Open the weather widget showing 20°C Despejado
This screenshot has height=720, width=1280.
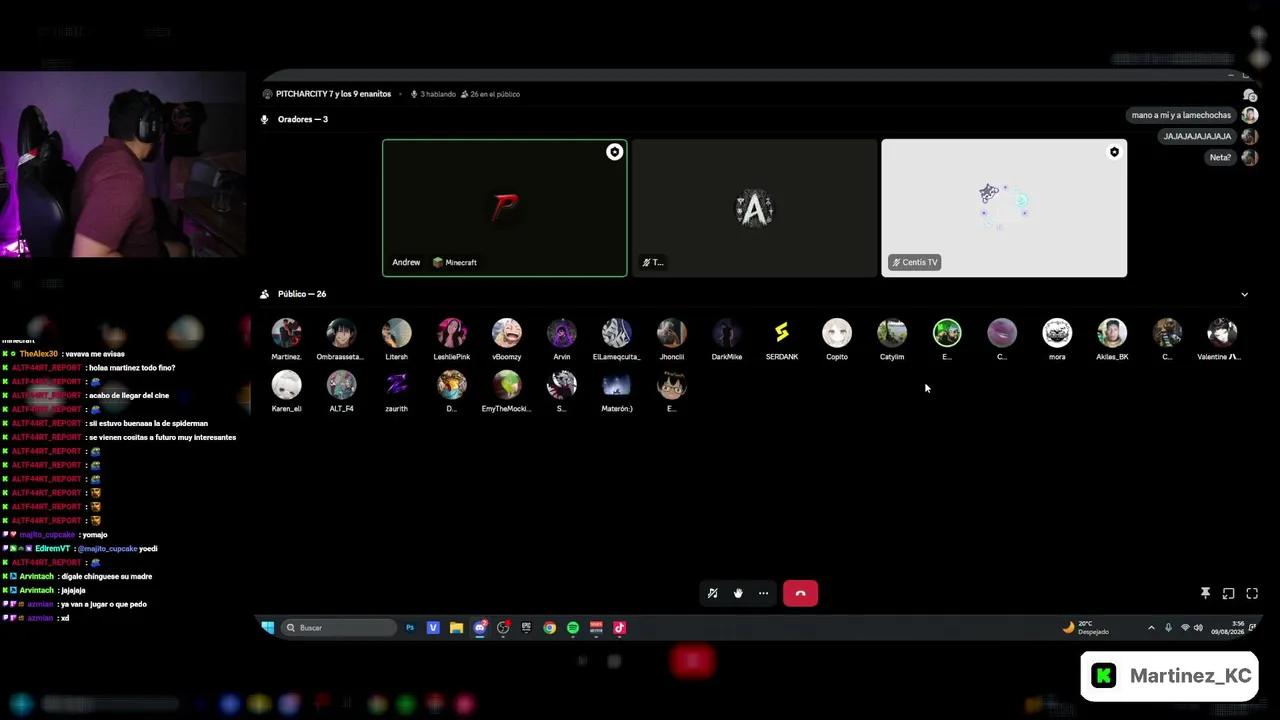point(1086,628)
